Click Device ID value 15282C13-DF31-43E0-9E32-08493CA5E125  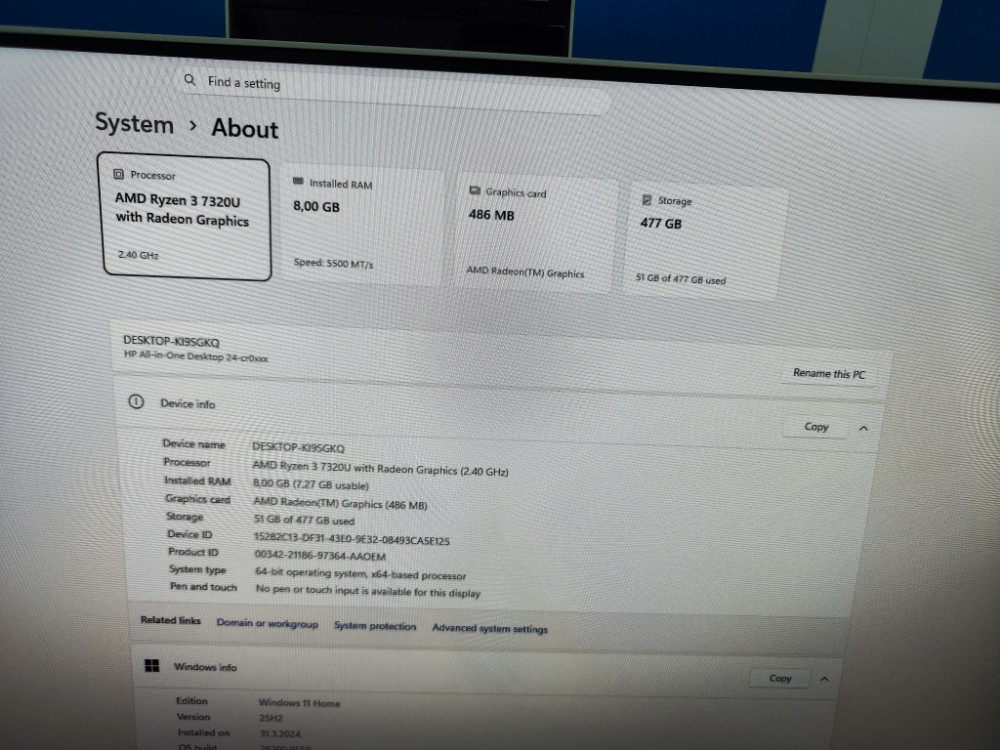351,540
